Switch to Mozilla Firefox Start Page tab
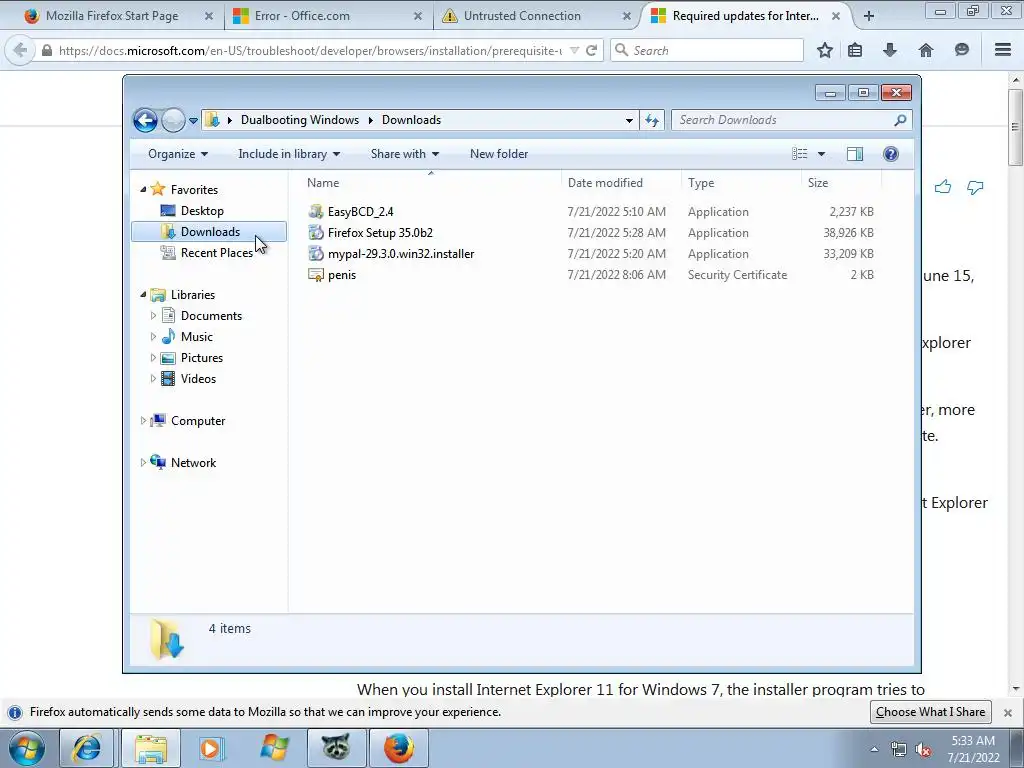Screen dimensions: 1024x768 tap(112, 16)
